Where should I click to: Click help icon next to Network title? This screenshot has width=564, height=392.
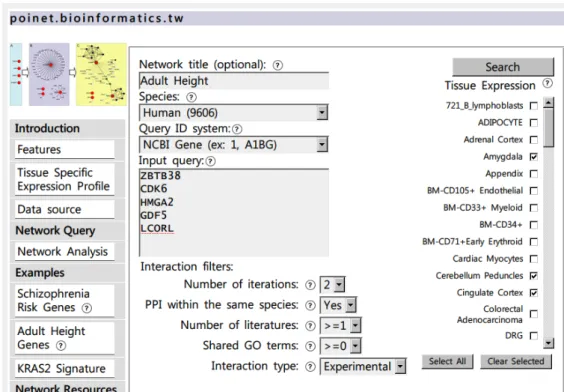pos(278,65)
